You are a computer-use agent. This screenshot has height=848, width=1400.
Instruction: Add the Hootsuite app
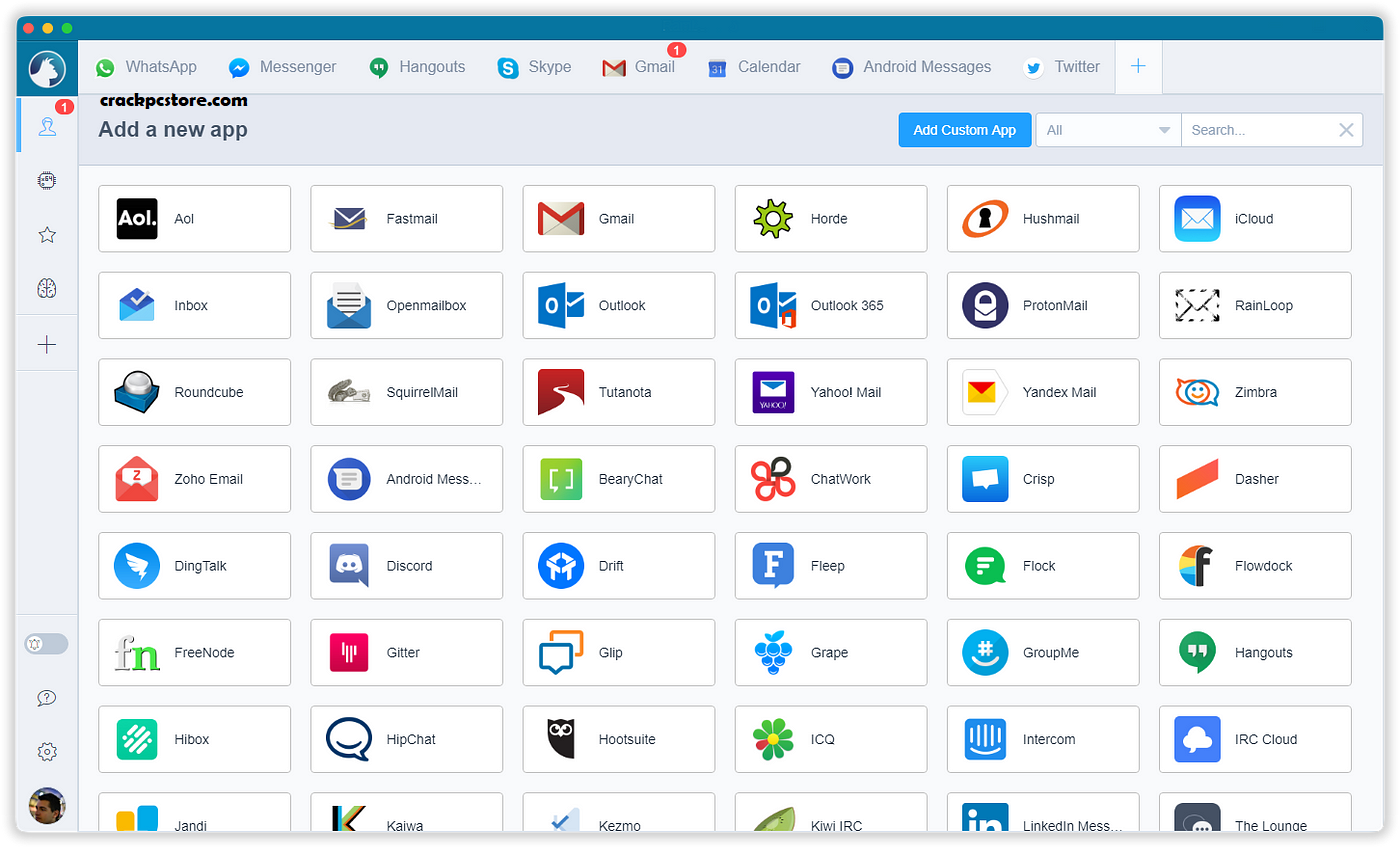(619, 740)
